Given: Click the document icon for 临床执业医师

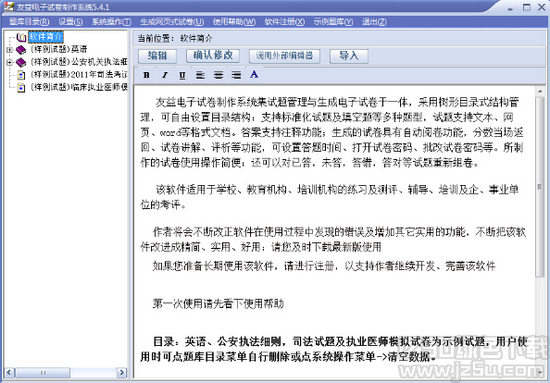Looking at the screenshot, I should pos(21,87).
